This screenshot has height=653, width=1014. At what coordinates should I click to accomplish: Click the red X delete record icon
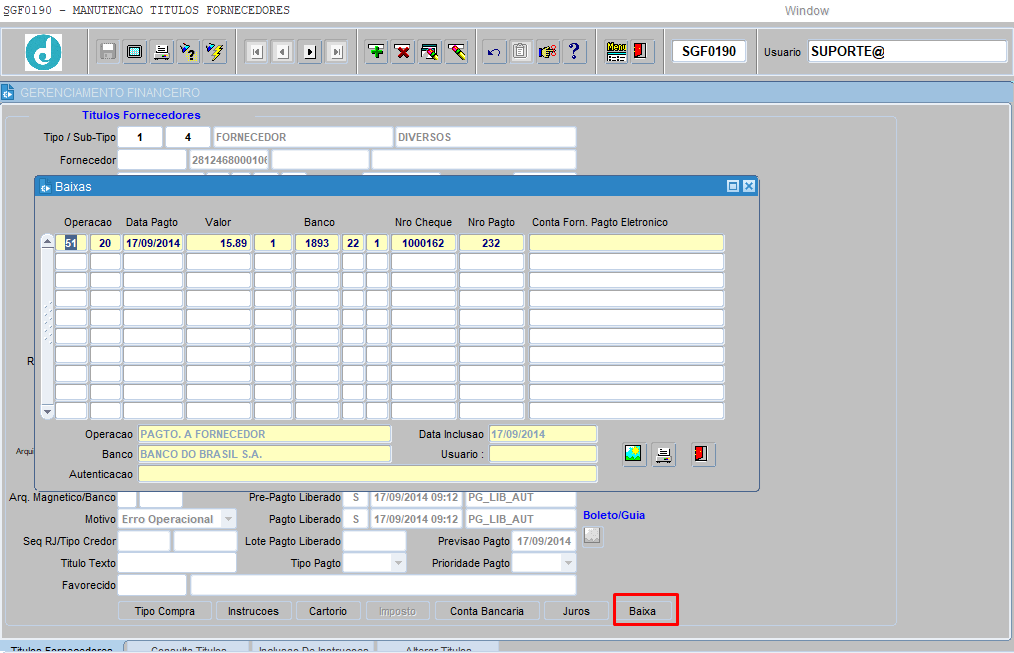click(x=402, y=52)
